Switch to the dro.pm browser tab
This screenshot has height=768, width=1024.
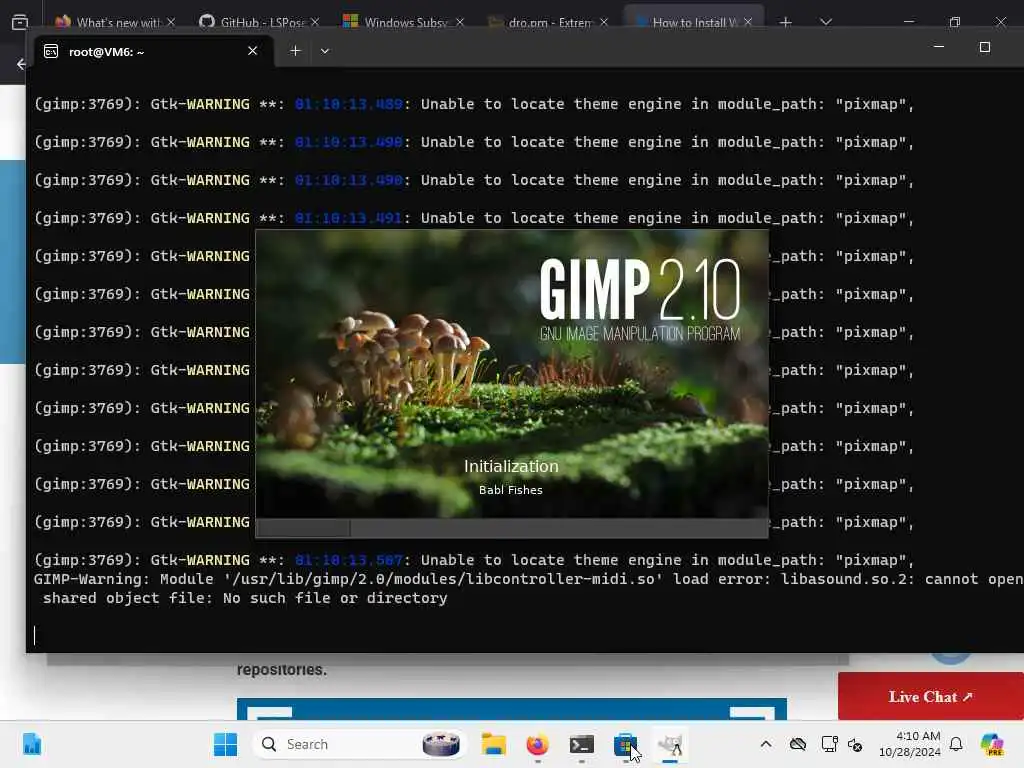pyautogui.click(x=547, y=22)
